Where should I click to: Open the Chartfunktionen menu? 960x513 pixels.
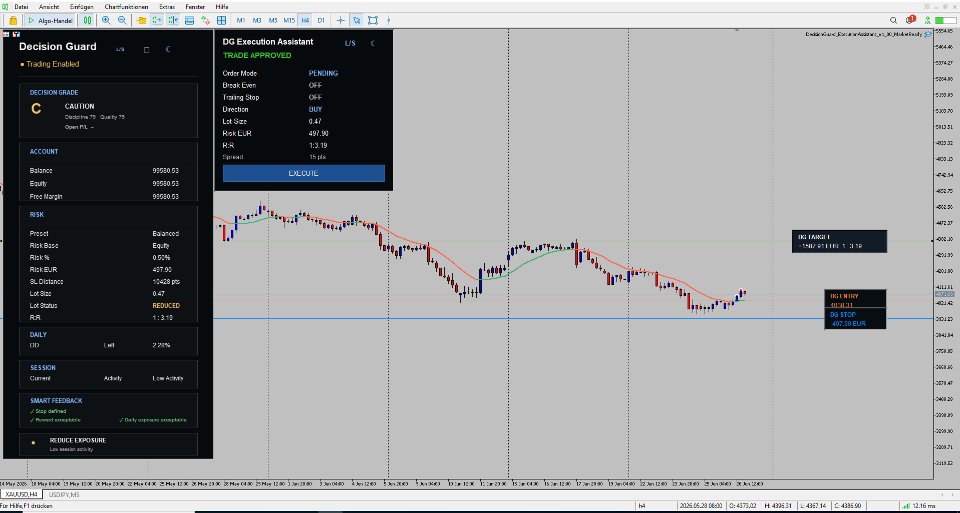point(126,7)
